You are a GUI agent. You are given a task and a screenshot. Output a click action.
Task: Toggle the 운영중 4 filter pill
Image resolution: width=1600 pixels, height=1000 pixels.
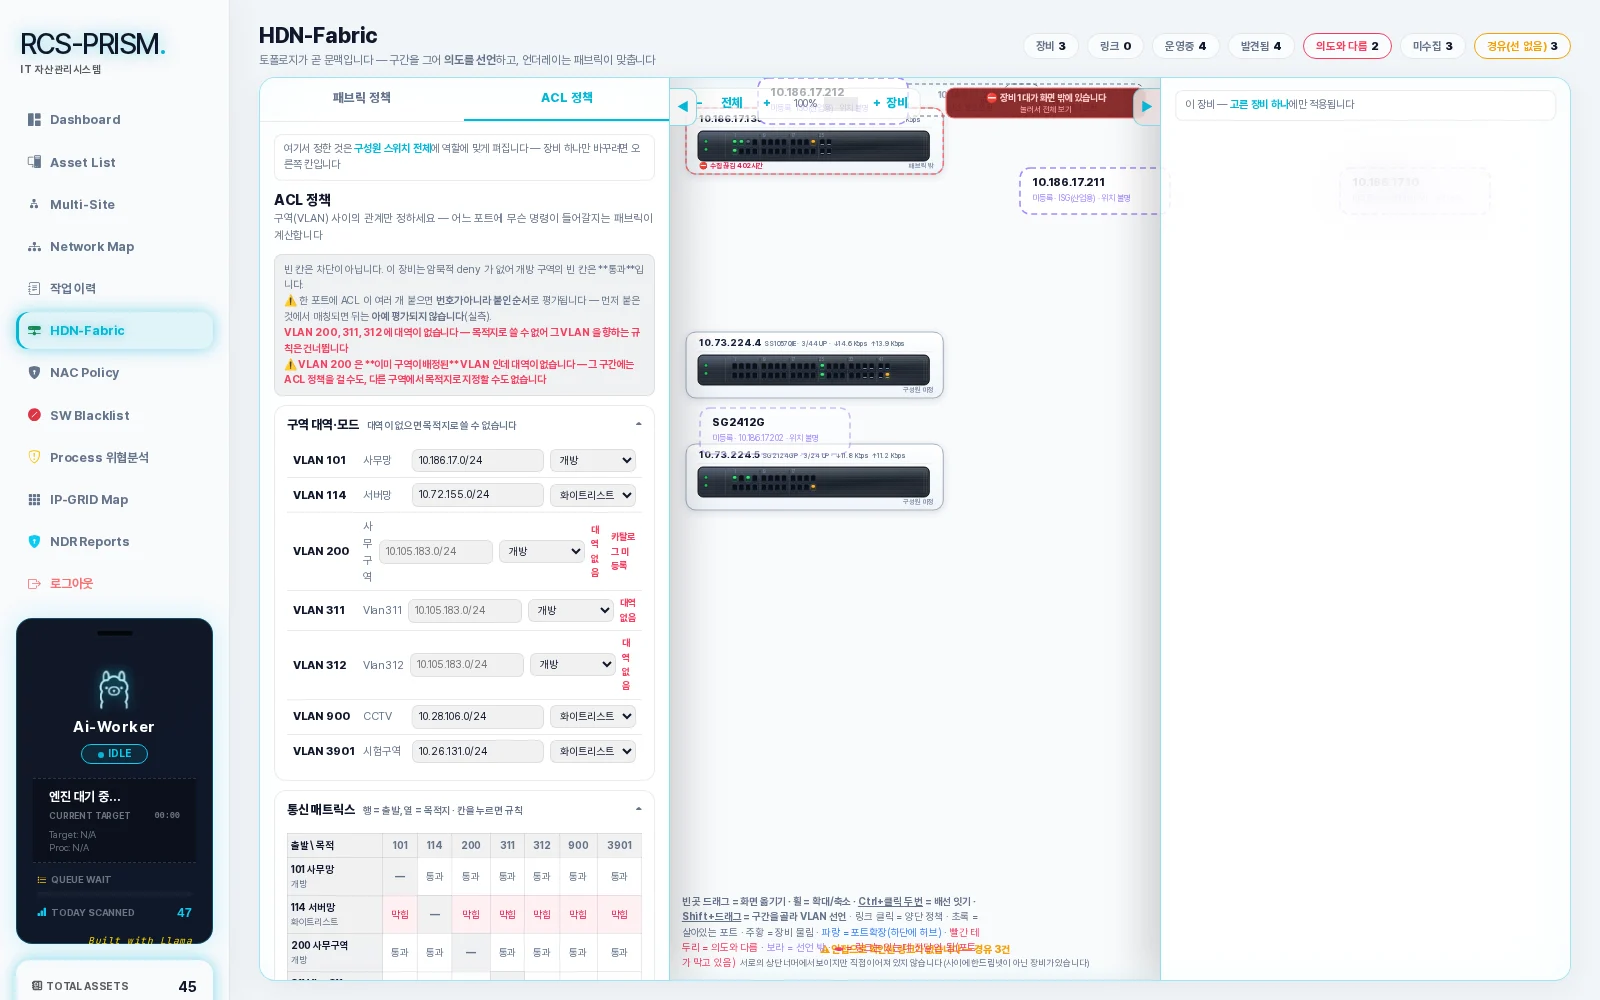pyautogui.click(x=1185, y=46)
